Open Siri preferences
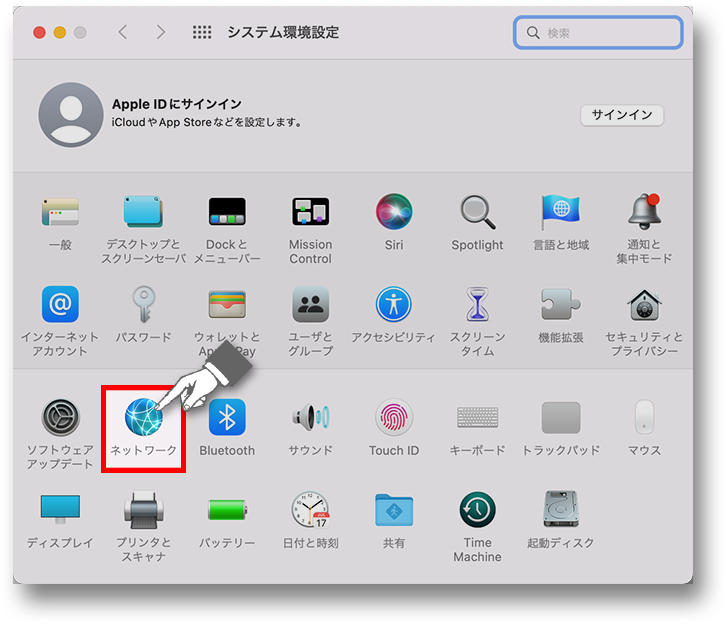 click(x=394, y=212)
